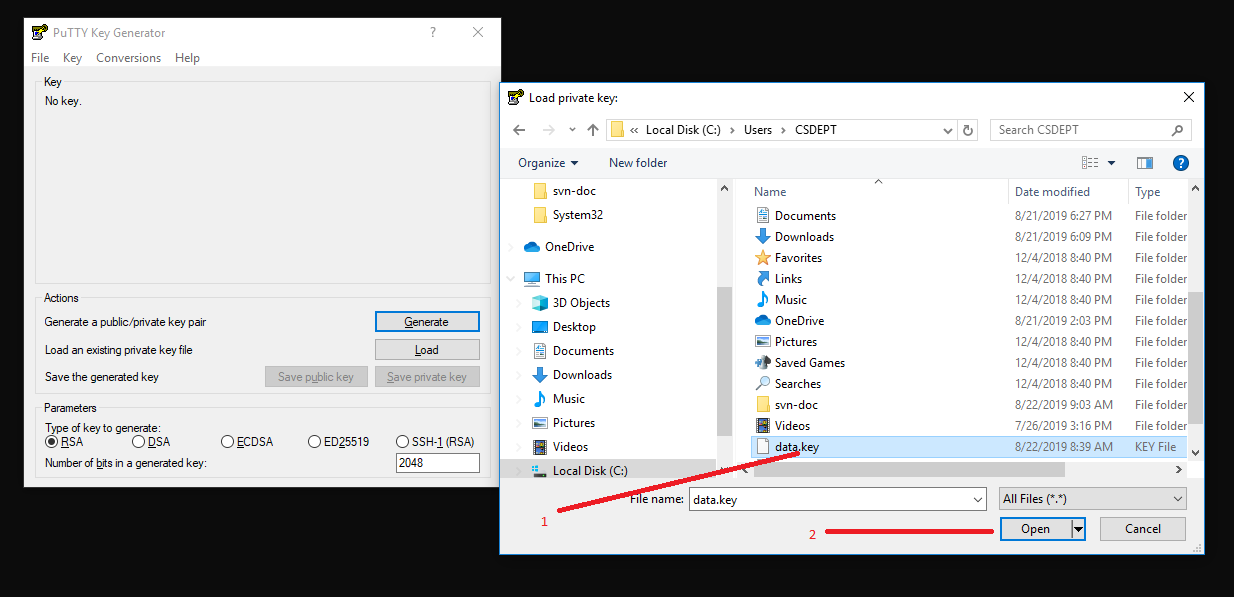
Task: Toggle the preview pane icon
Action: (1145, 163)
